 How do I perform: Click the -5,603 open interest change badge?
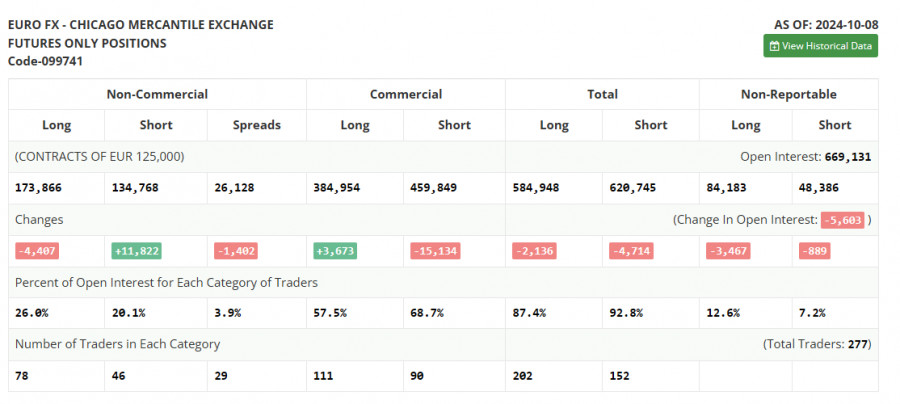843,220
